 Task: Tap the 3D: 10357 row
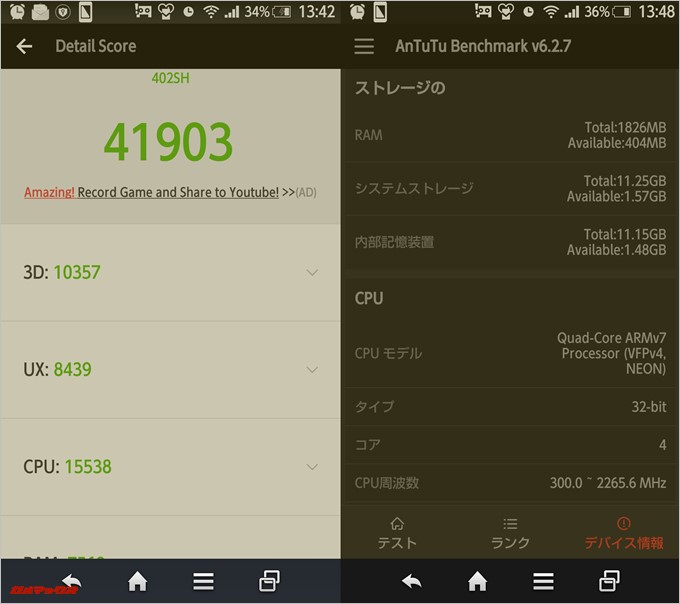(x=170, y=273)
